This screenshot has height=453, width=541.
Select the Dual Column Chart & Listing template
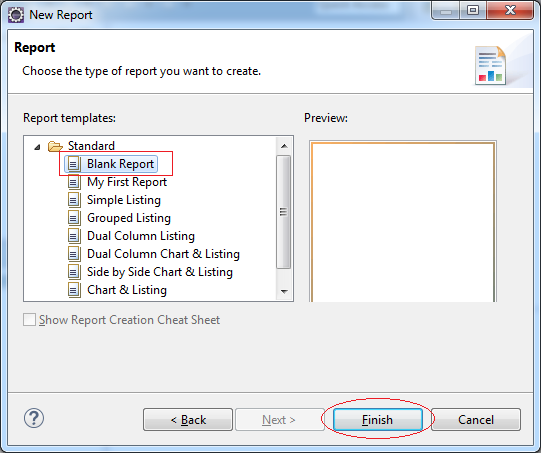pyautogui.click(x=163, y=254)
